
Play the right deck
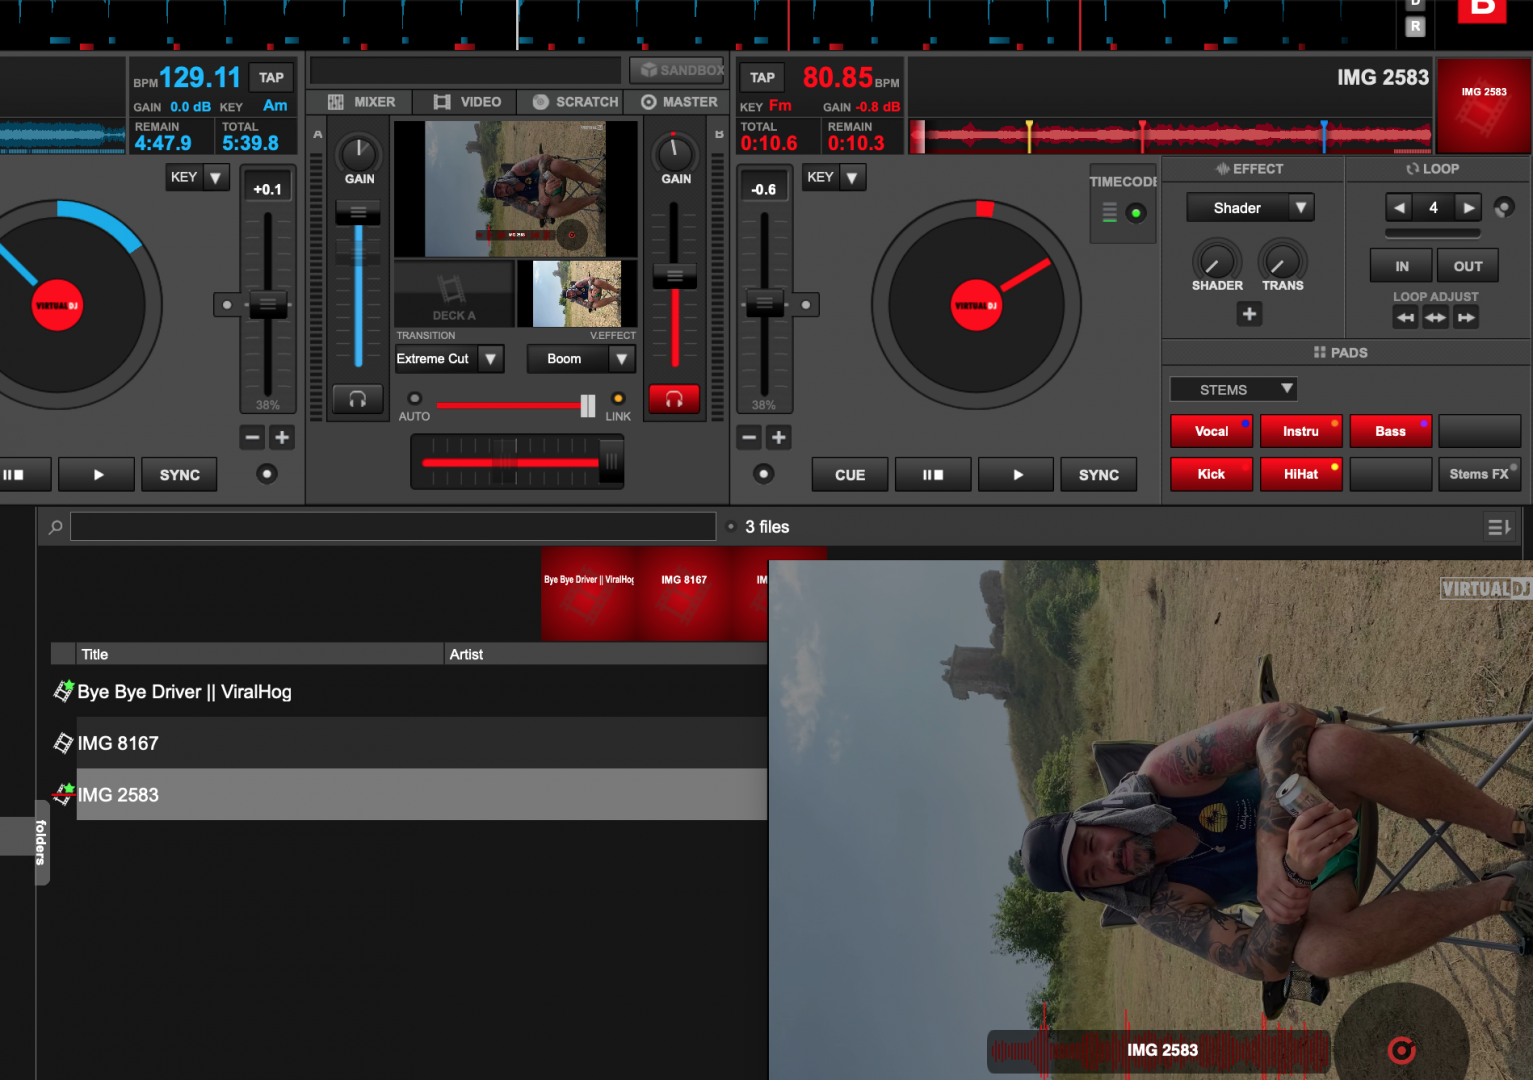[x=1017, y=475]
